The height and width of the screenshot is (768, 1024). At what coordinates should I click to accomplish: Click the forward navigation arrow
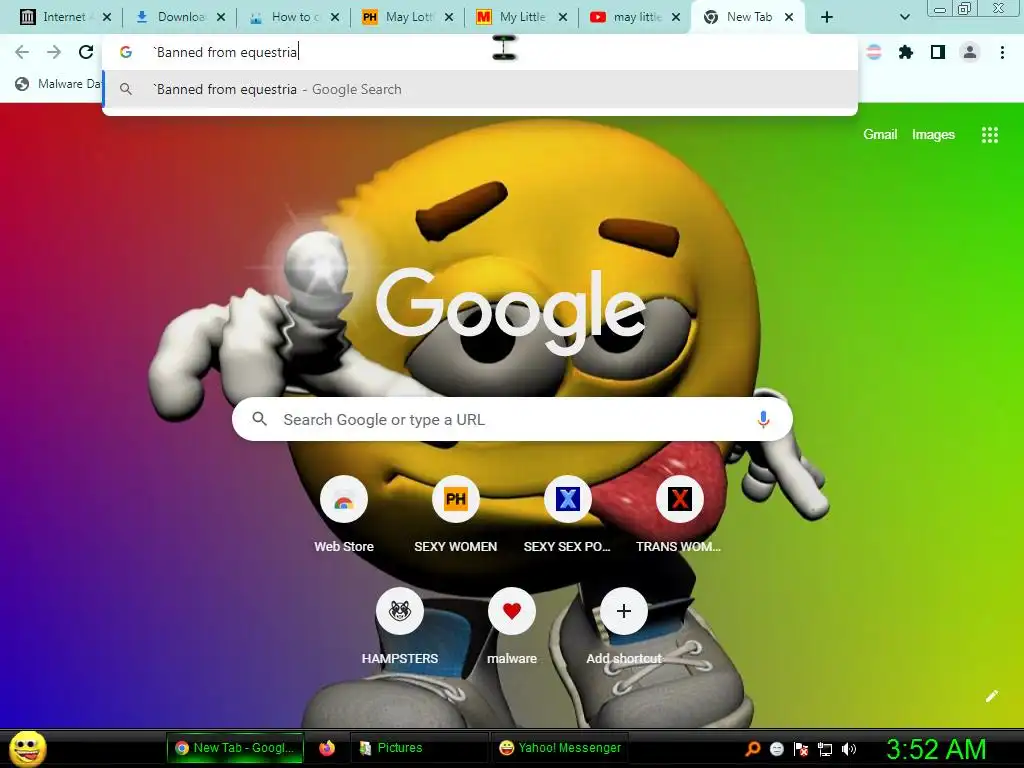(54, 52)
